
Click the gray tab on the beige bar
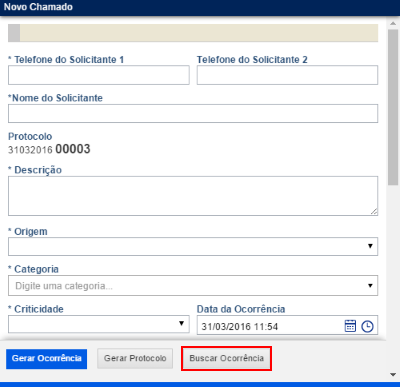[14, 33]
